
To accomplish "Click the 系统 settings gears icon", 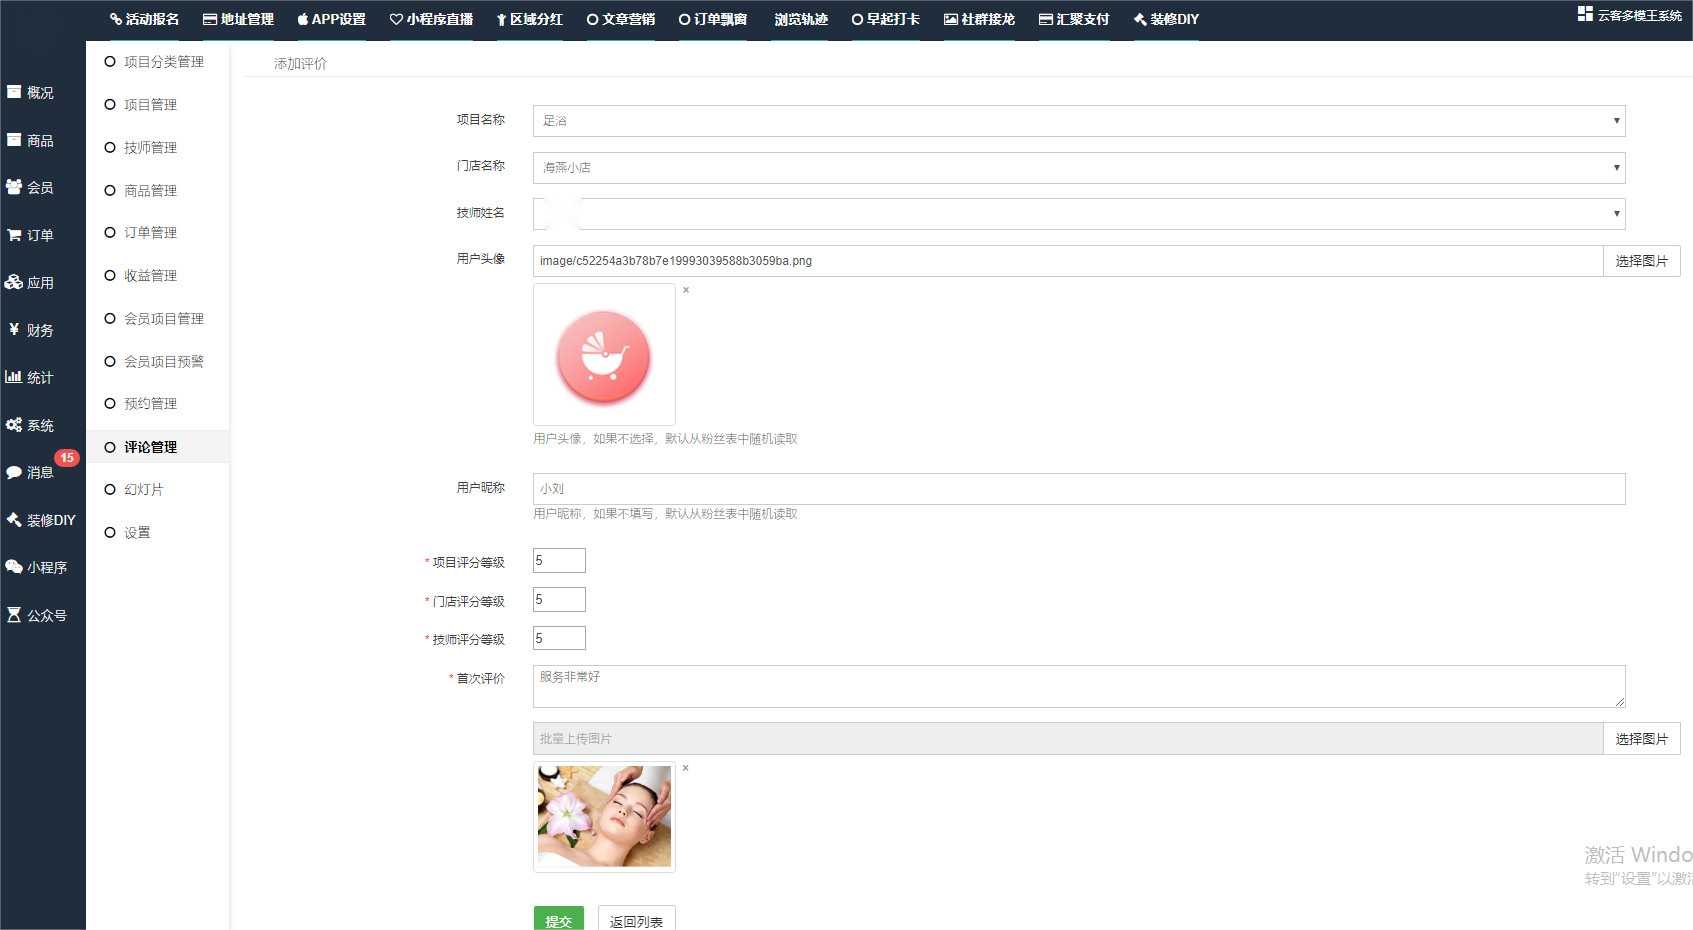I will pos(14,425).
